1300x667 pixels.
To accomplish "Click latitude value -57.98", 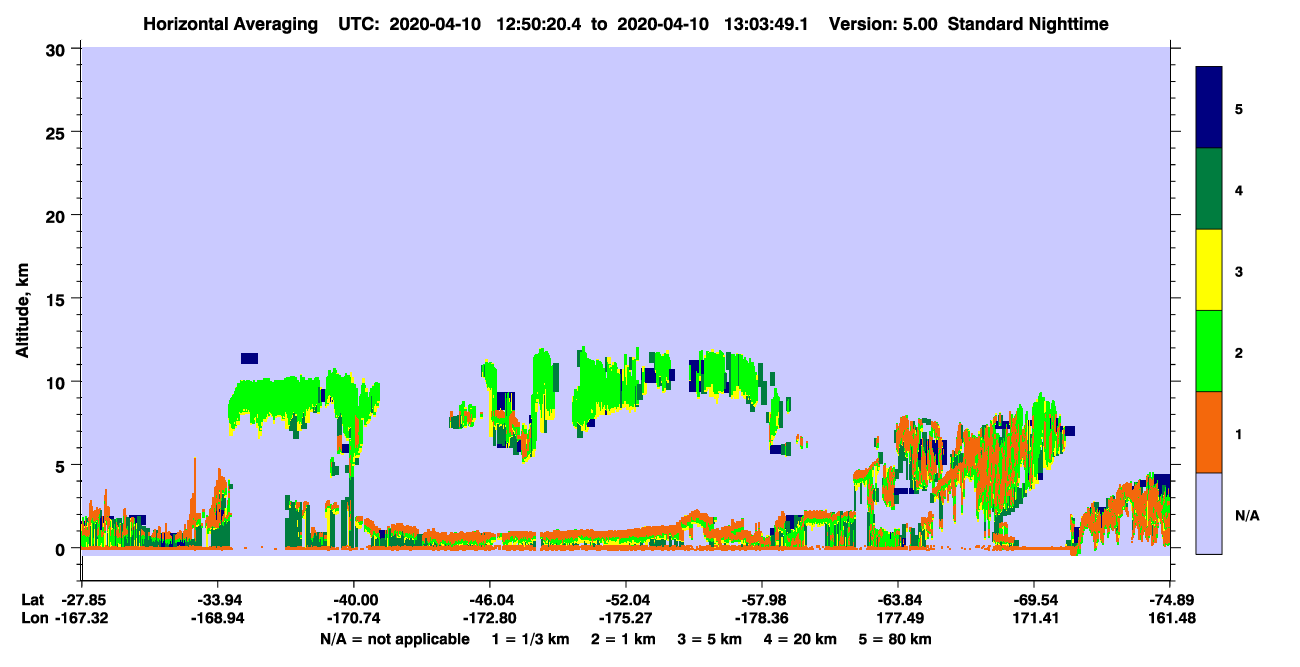I will click(x=762, y=600).
